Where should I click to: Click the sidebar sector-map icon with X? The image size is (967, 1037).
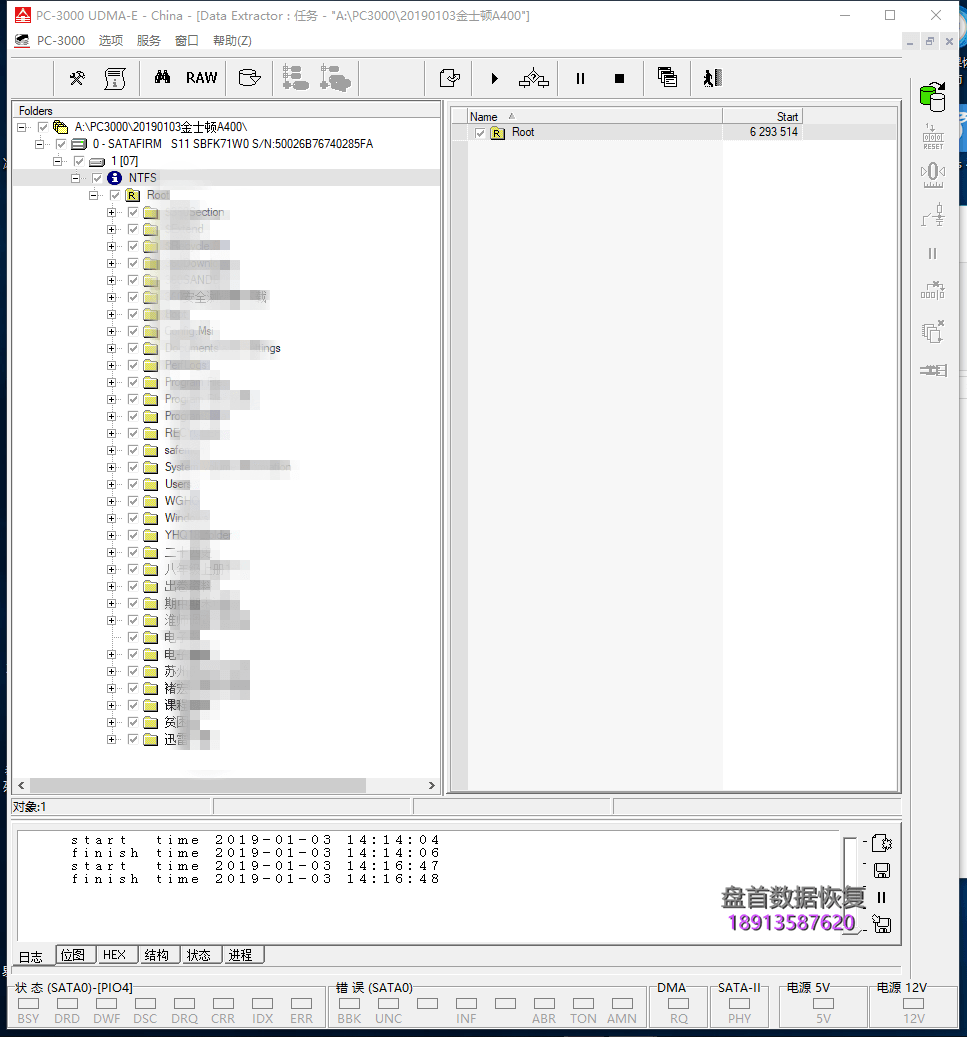[x=933, y=290]
